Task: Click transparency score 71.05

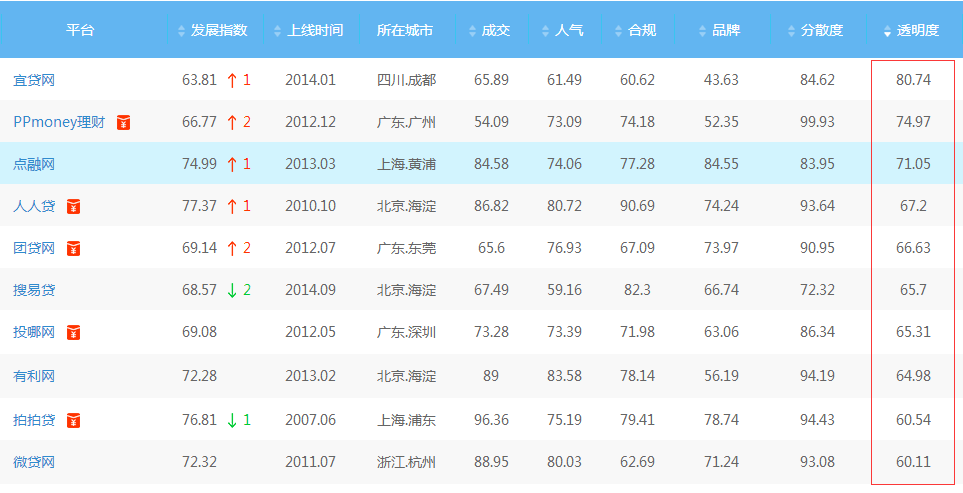Action: 913,164
